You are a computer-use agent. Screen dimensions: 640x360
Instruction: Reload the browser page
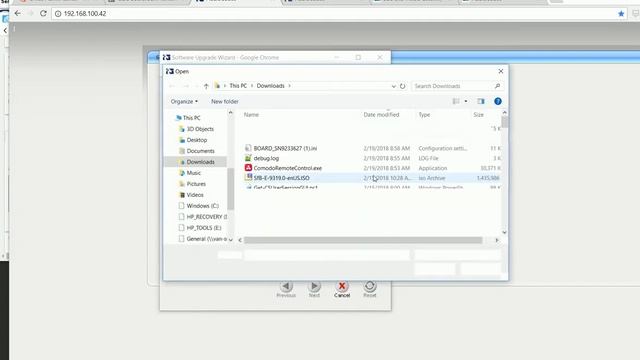[x=43, y=13]
